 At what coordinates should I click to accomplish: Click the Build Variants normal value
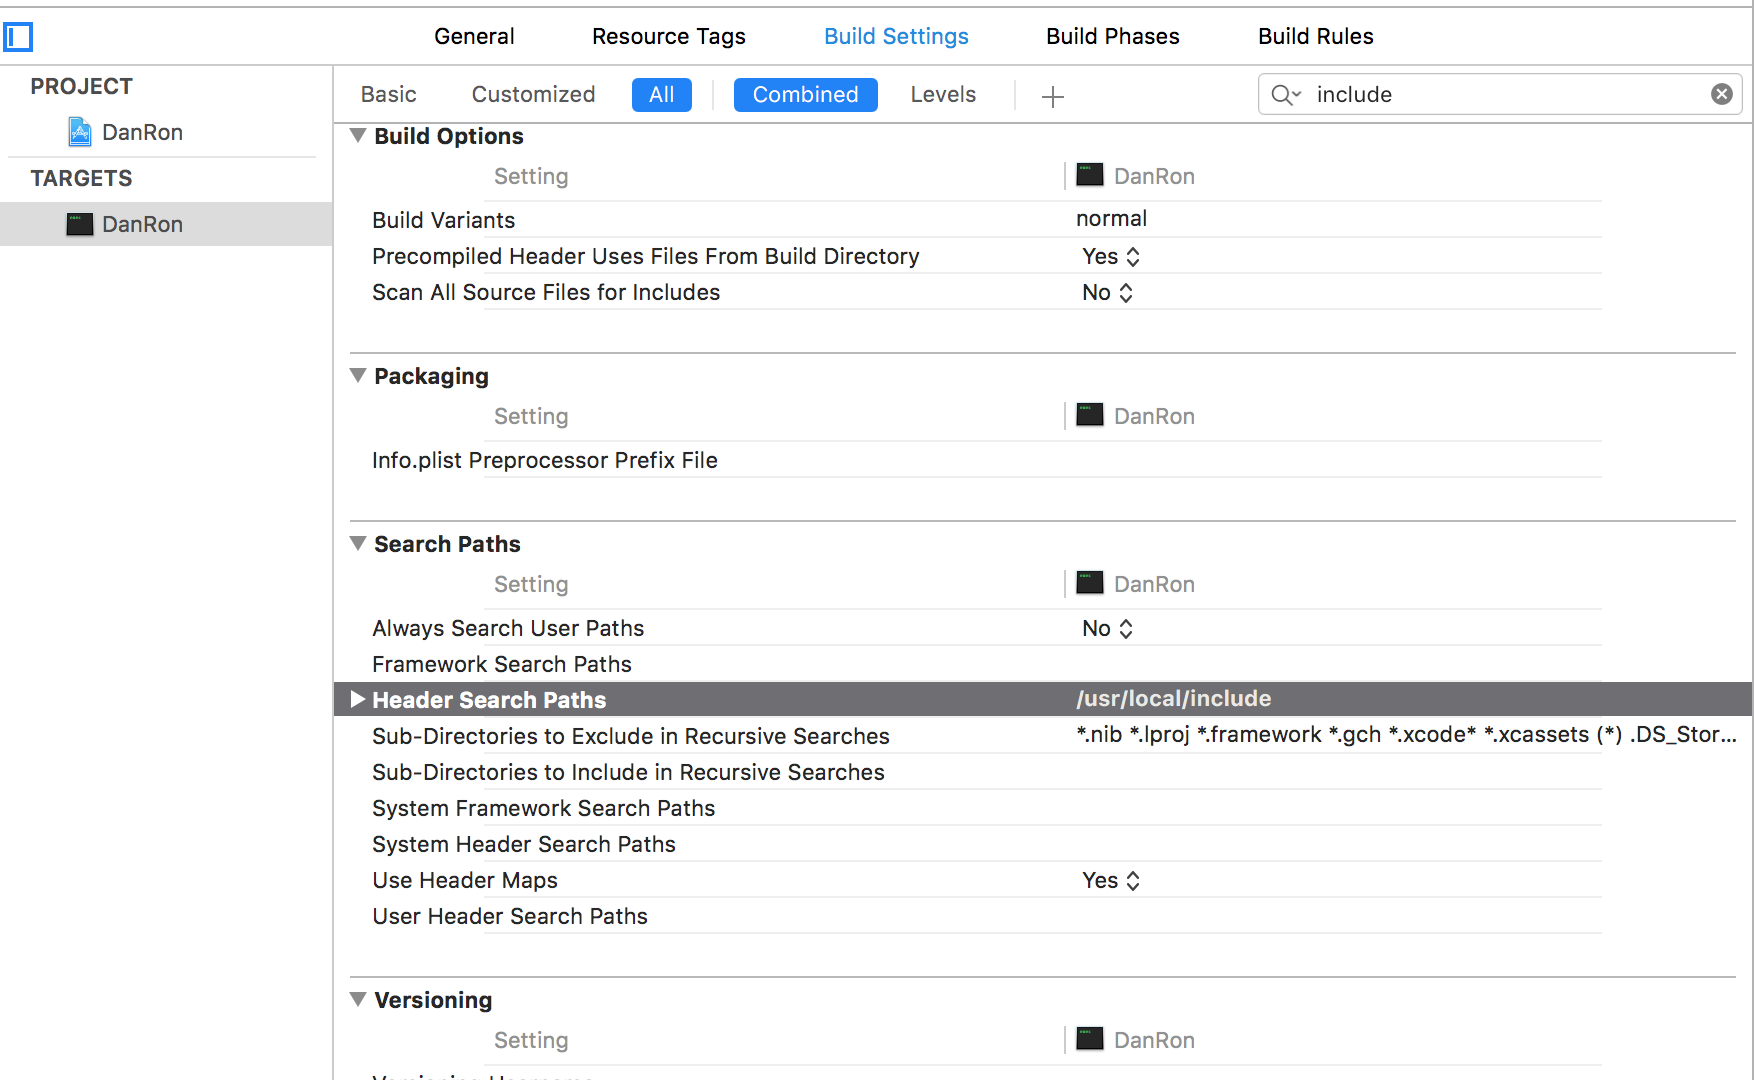point(1111,218)
